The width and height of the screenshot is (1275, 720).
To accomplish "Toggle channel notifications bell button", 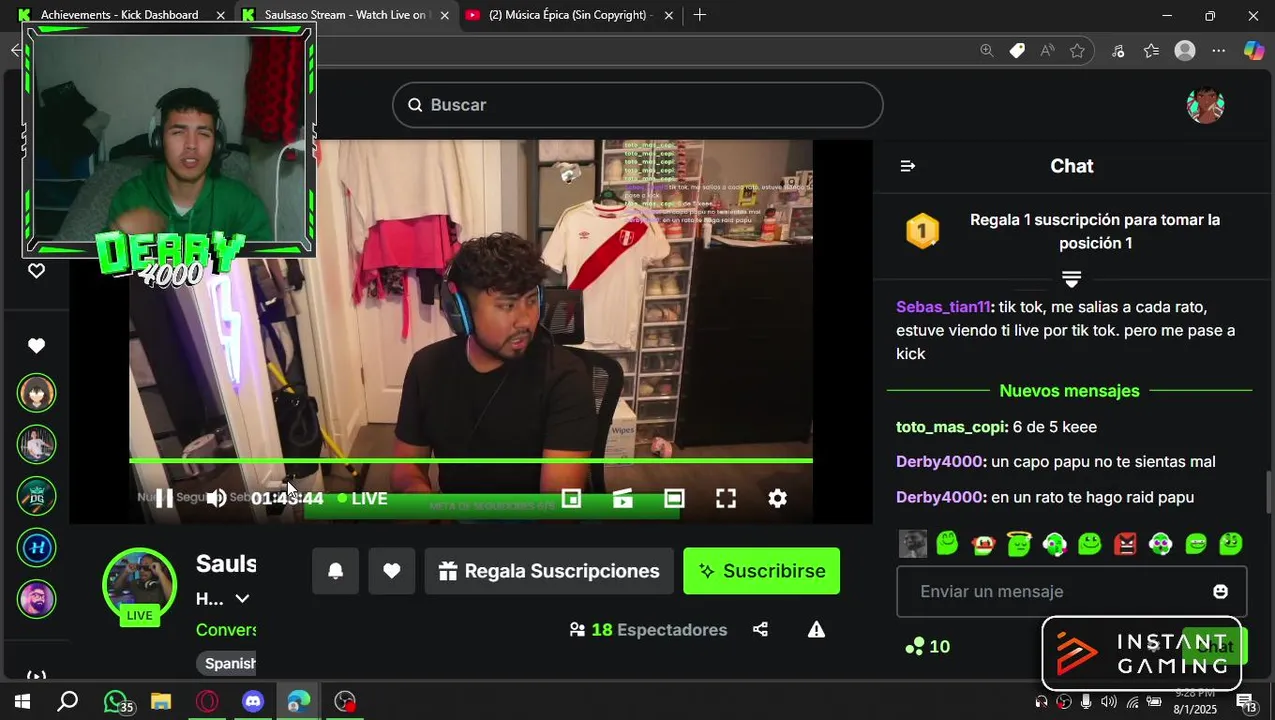I will tap(336, 571).
